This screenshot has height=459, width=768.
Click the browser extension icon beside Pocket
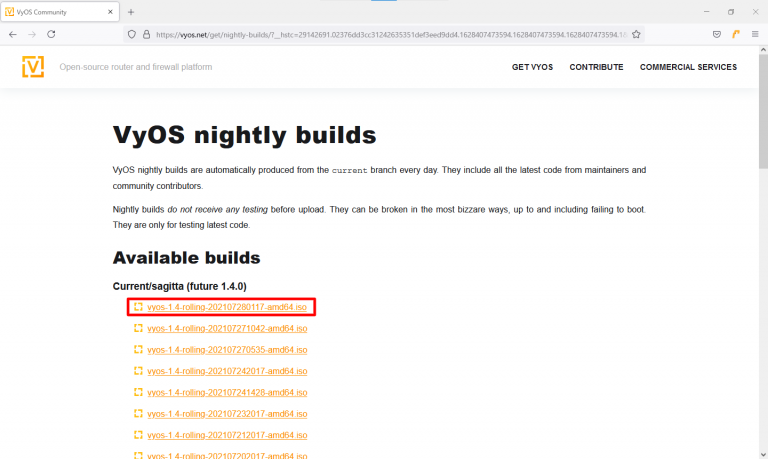pos(736,33)
